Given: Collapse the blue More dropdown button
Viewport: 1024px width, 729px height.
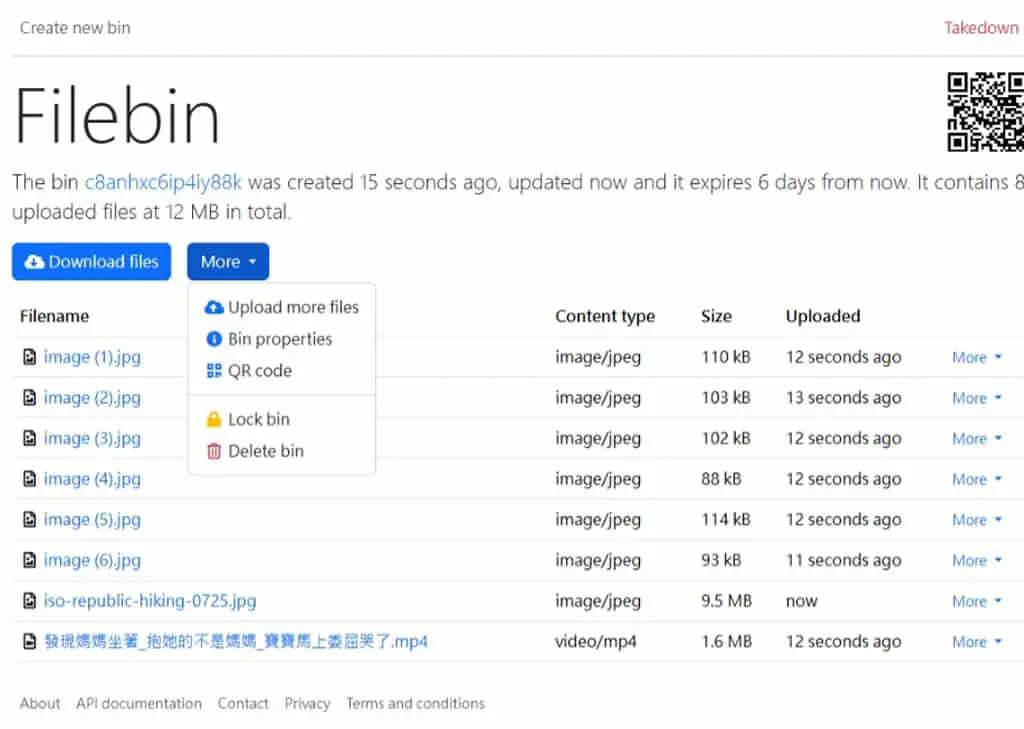Looking at the screenshot, I should point(228,262).
